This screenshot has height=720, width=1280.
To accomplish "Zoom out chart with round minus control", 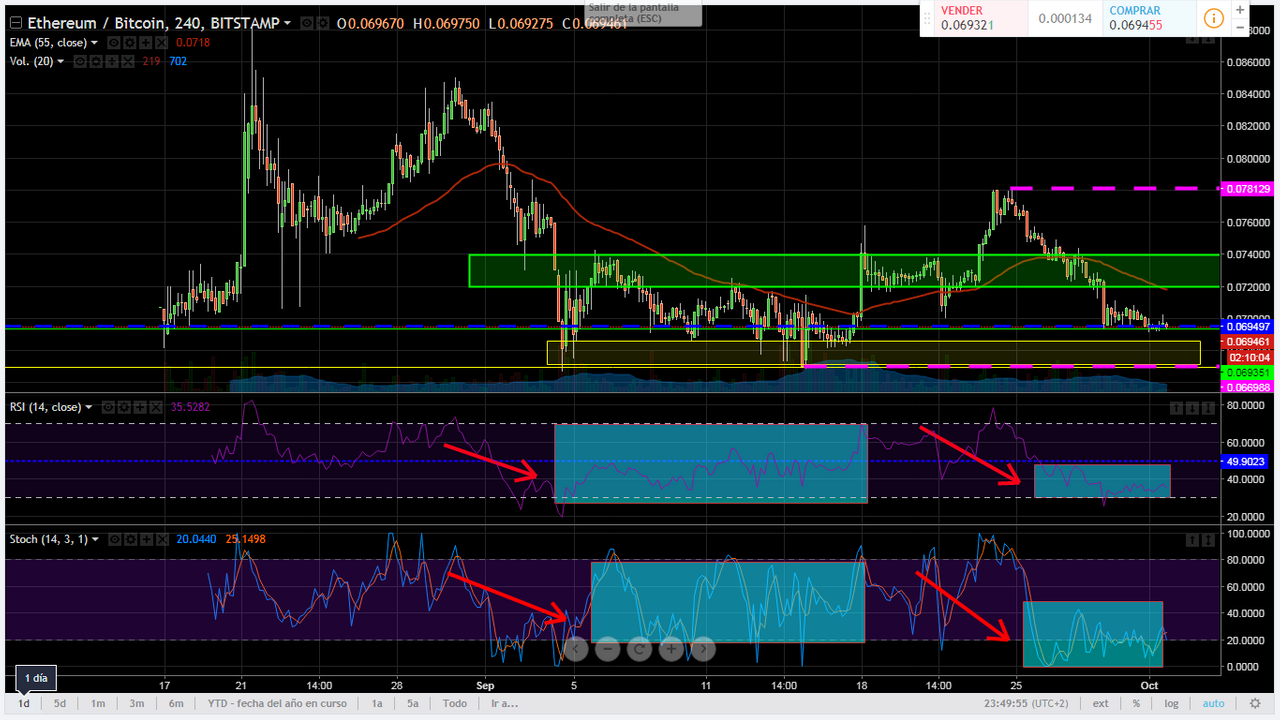I will coord(607,649).
